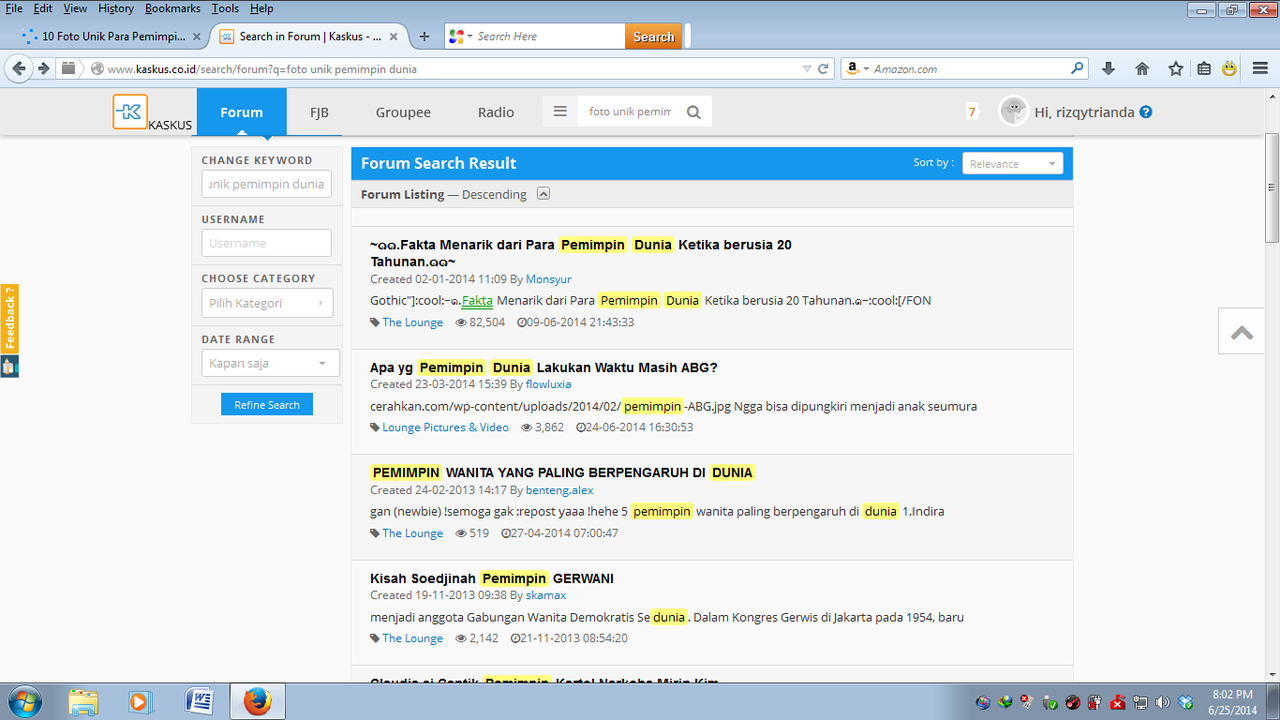Open thread PEMIMPIN WANITA YANG PALING BERPENGARUH
This screenshot has height=720, width=1280.
(562, 472)
